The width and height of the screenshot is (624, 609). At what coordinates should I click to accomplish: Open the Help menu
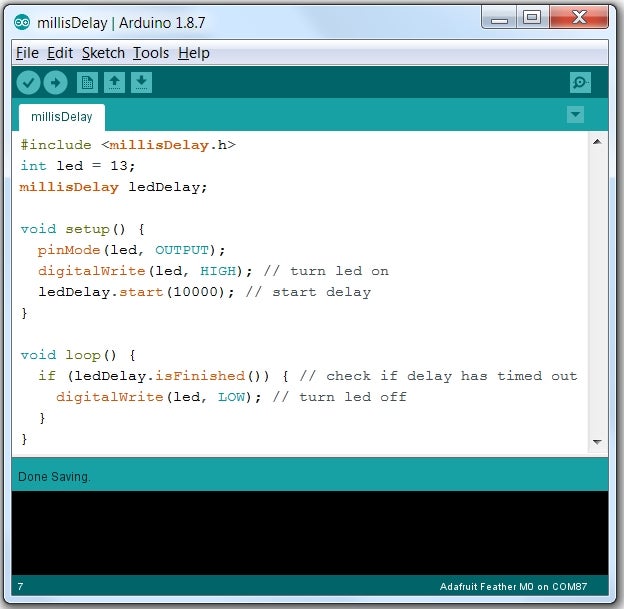click(194, 53)
